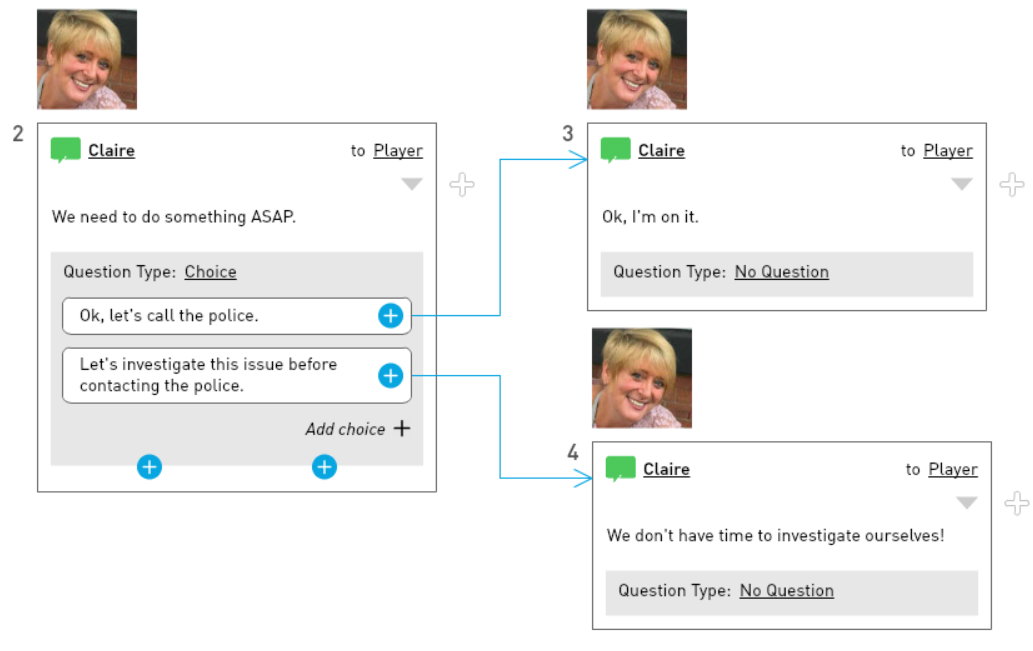The width and height of the screenshot is (1033, 651).
Task: Click the Player recipient link in node 2
Action: (398, 151)
